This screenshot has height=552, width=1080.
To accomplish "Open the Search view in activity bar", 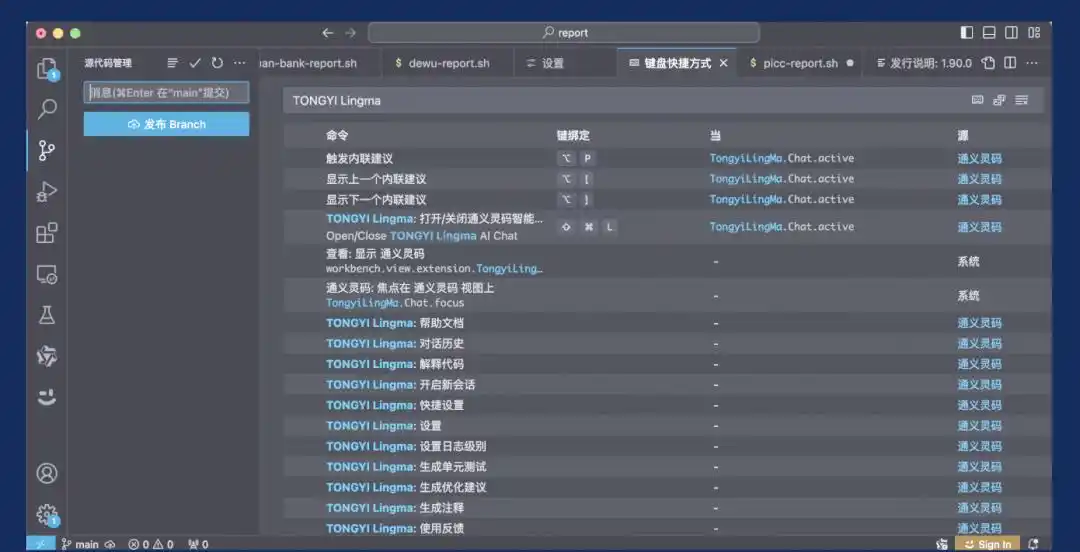I will (47, 109).
